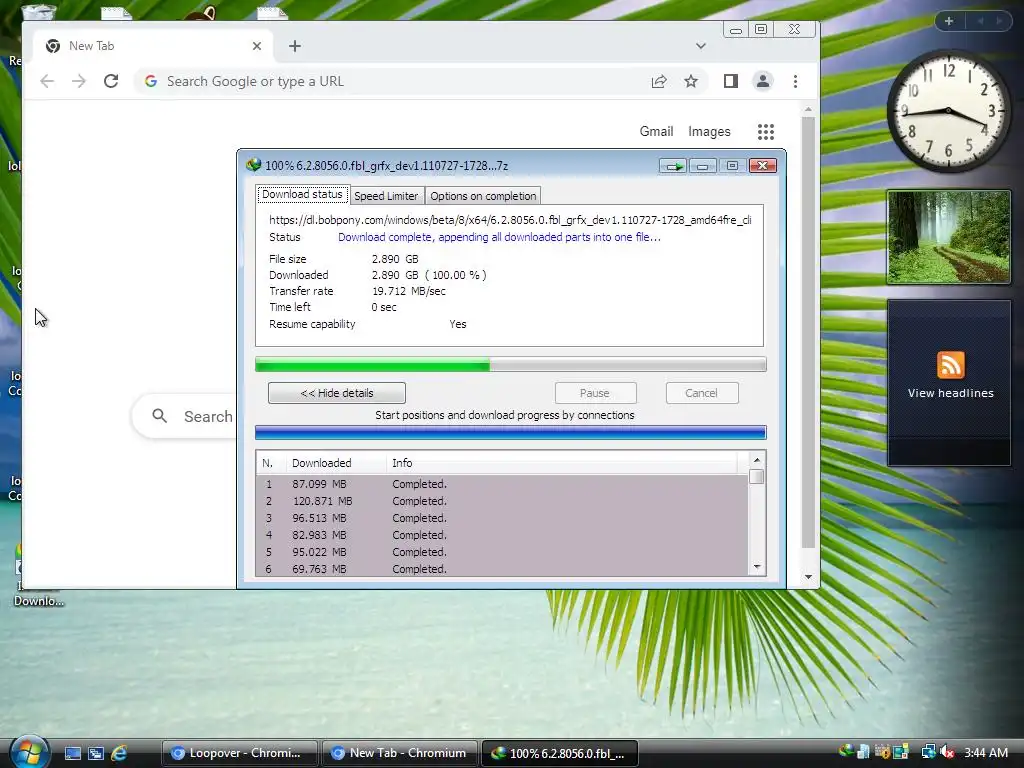
Task: Switch to Loopover Chromium taskbar window
Action: click(x=239, y=753)
